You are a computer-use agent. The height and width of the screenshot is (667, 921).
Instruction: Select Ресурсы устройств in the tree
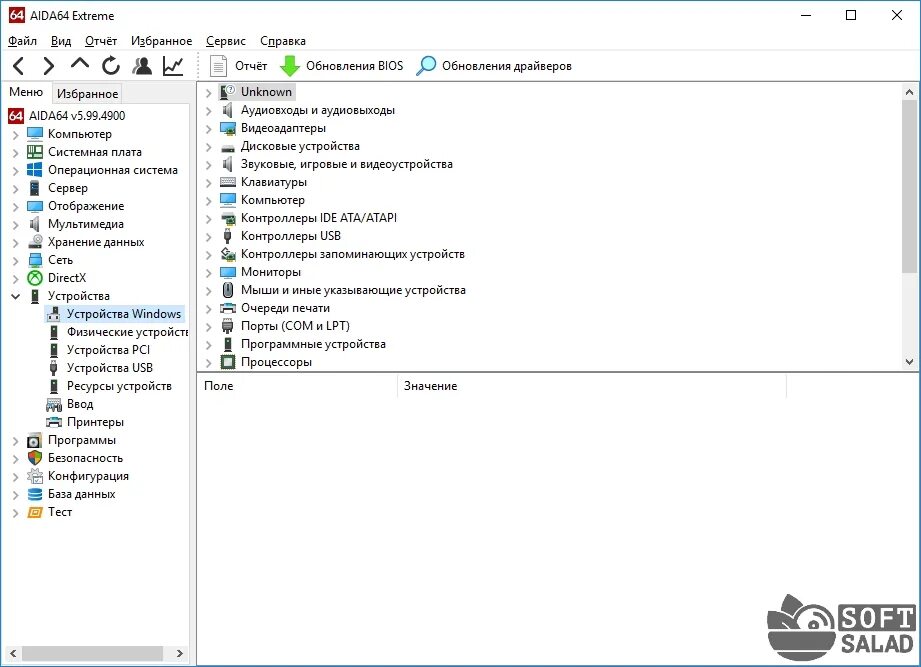(x=119, y=386)
